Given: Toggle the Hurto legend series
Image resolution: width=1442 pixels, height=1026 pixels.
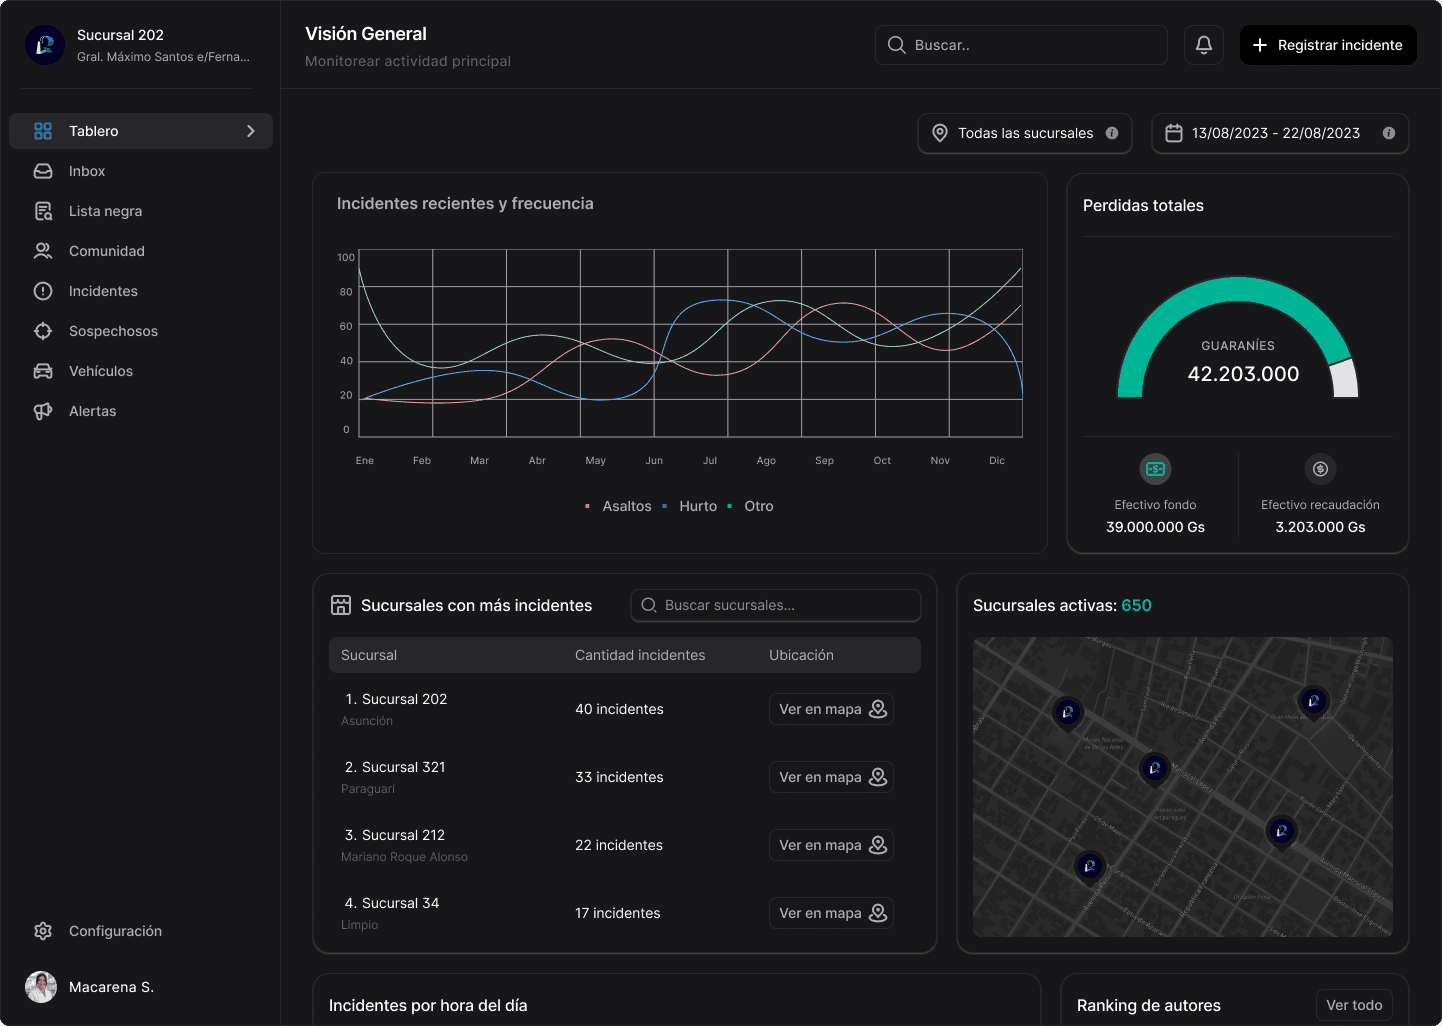Looking at the screenshot, I should (689, 506).
